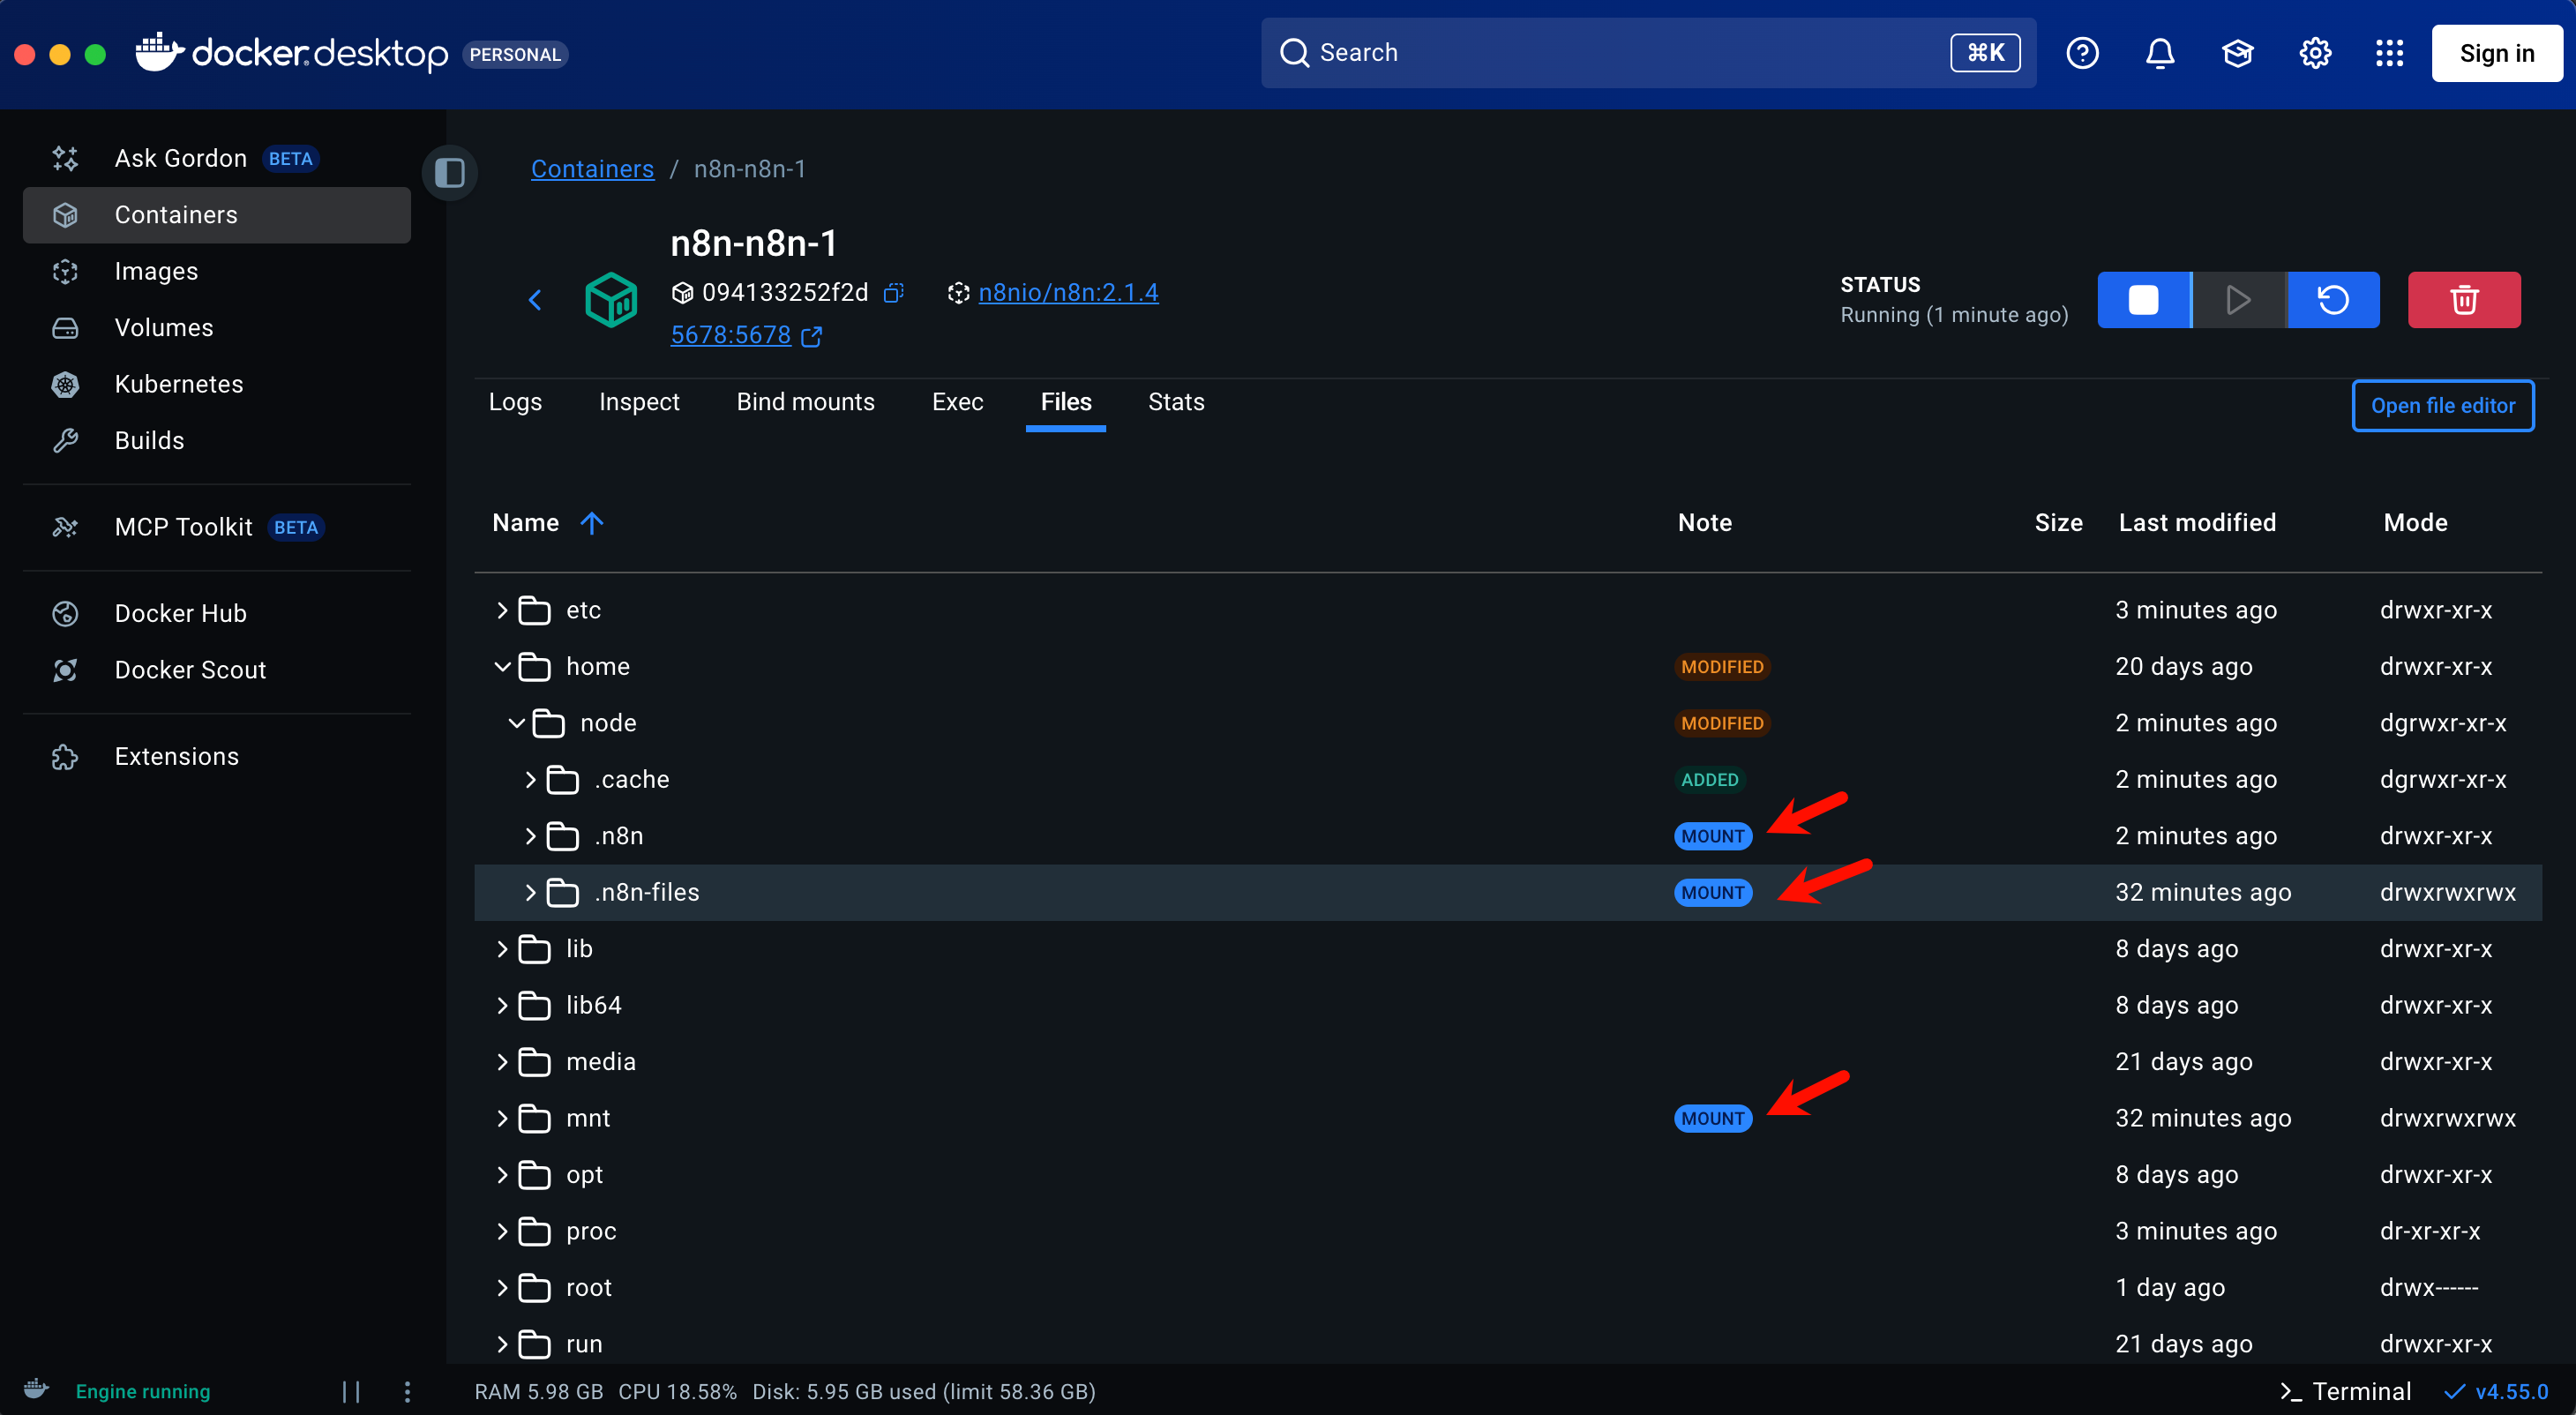The height and width of the screenshot is (1415, 2576).
Task: Click Open file editor button
Action: click(2442, 405)
